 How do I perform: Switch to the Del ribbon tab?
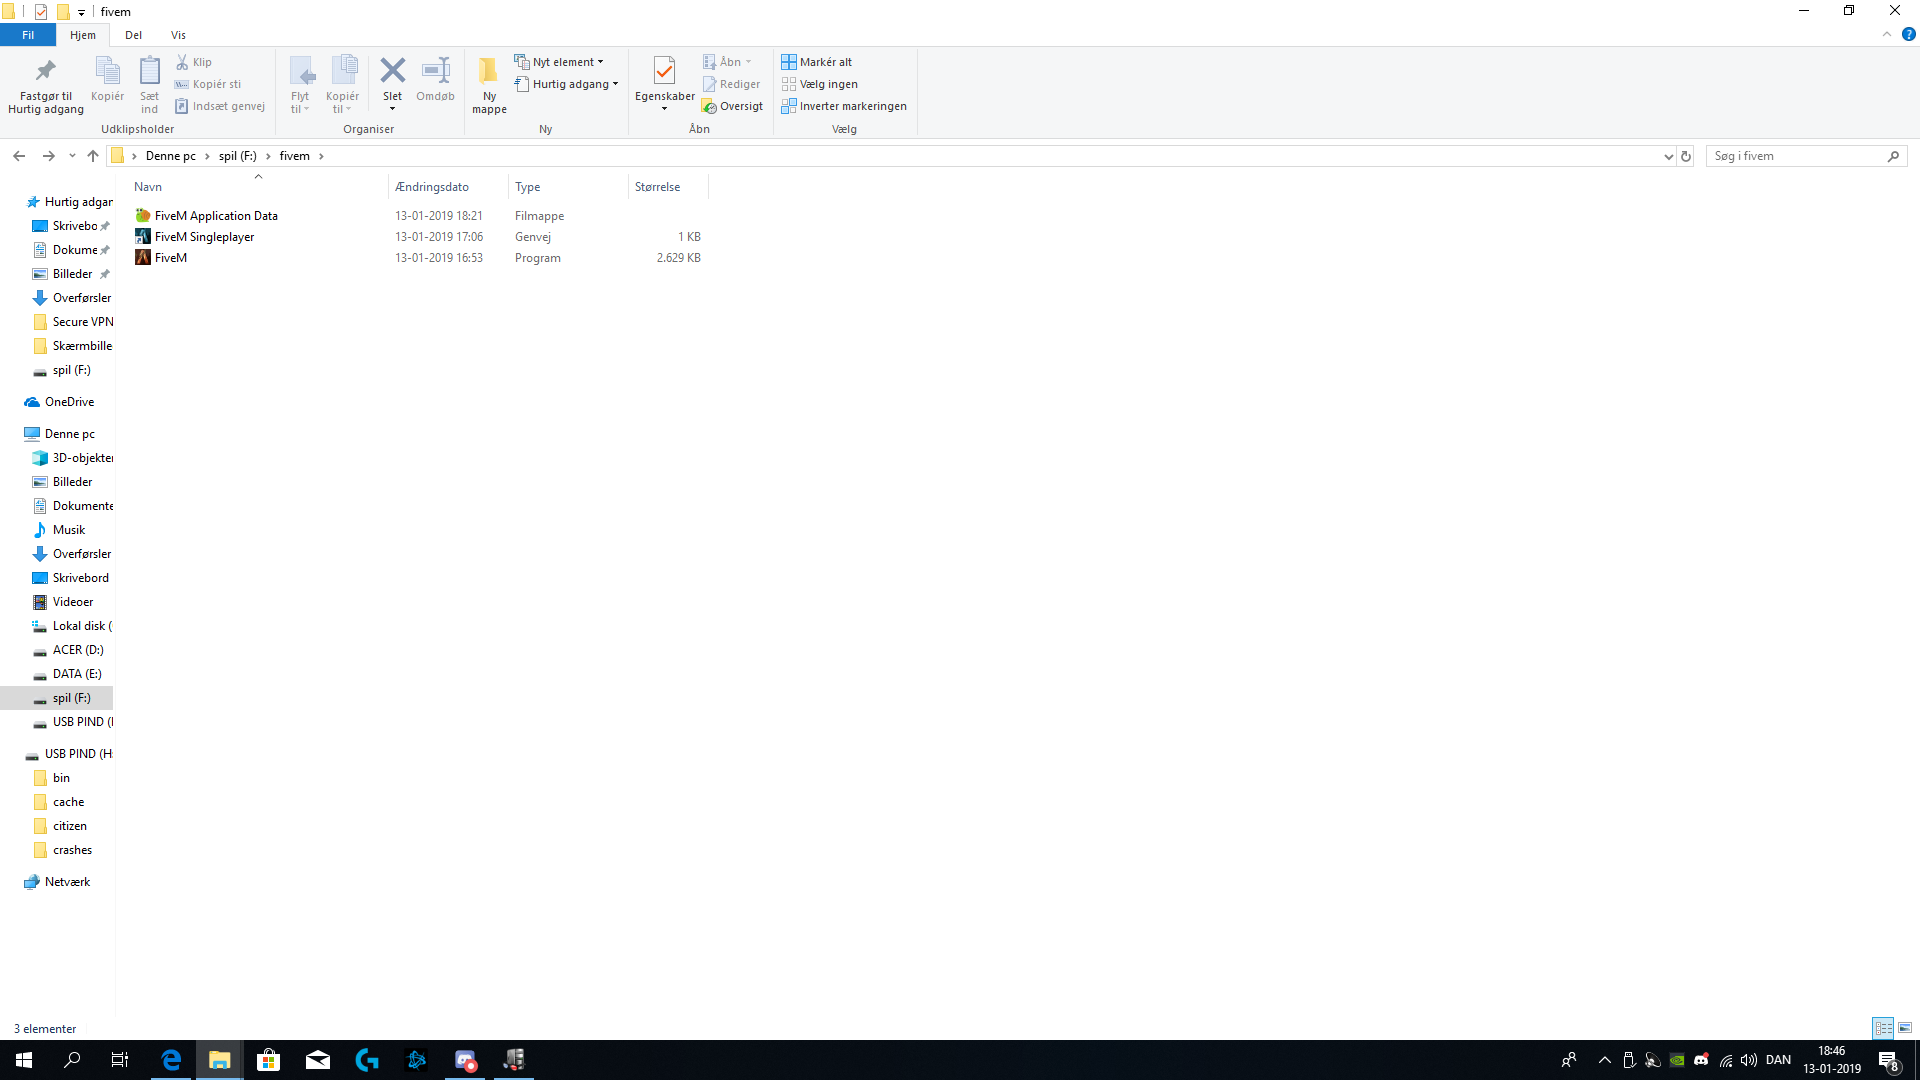tap(133, 35)
